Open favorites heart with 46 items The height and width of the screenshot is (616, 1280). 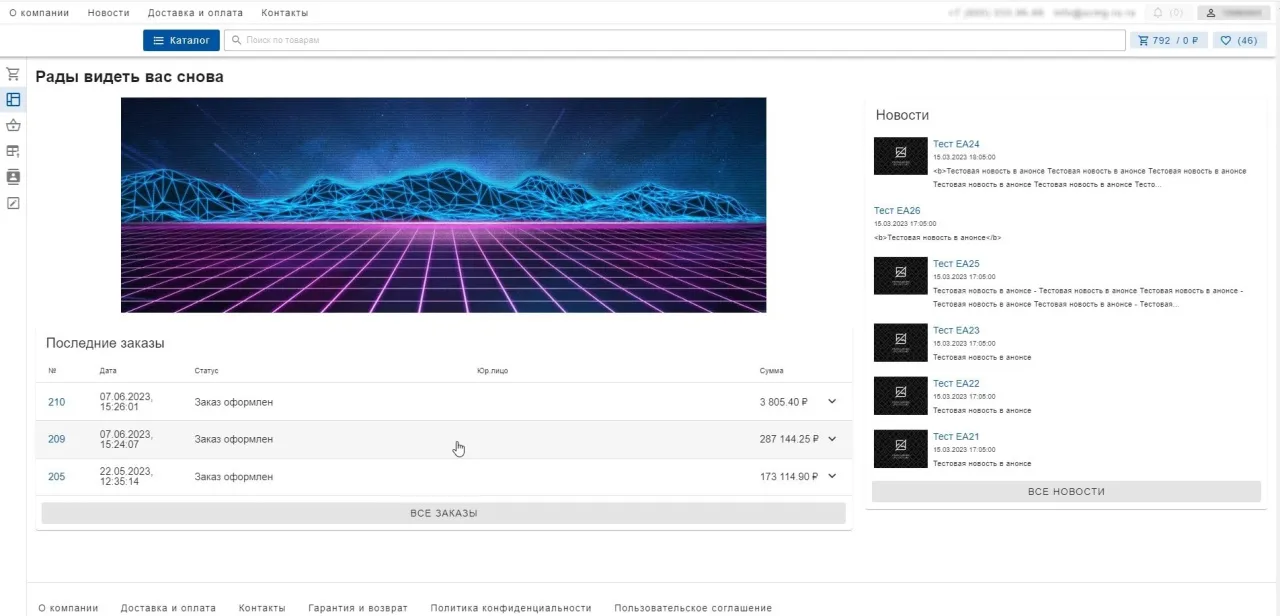(1239, 41)
